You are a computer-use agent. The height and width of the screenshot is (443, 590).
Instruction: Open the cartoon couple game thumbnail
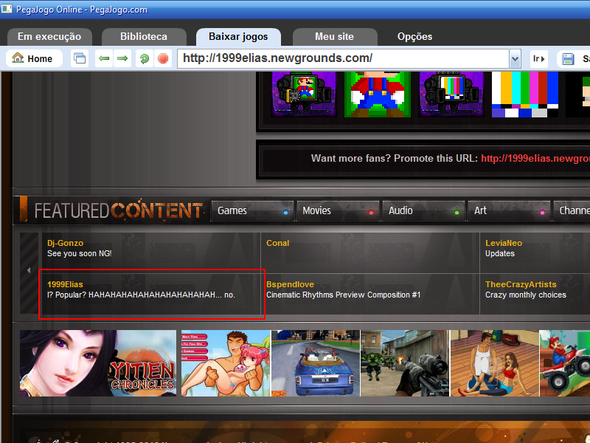(225, 363)
